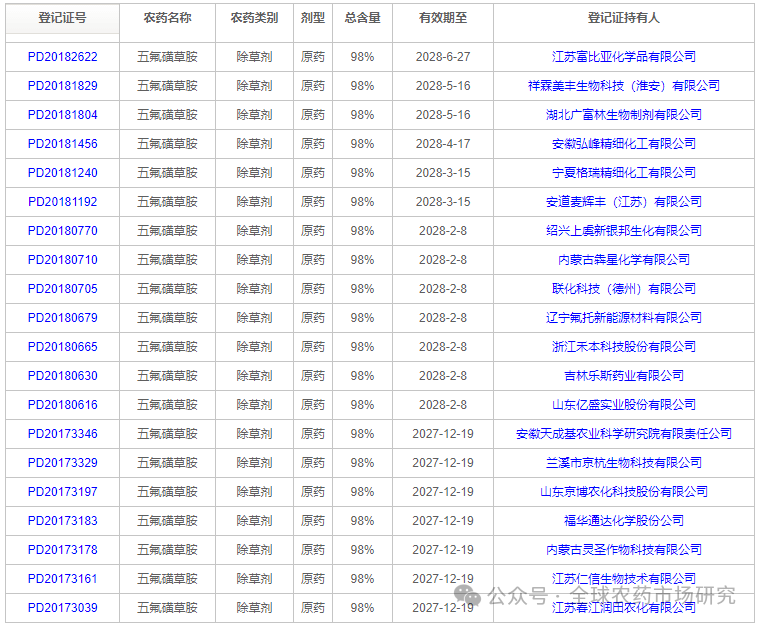Click the 农药名称 column header
The image size is (760, 626).
point(167,18)
